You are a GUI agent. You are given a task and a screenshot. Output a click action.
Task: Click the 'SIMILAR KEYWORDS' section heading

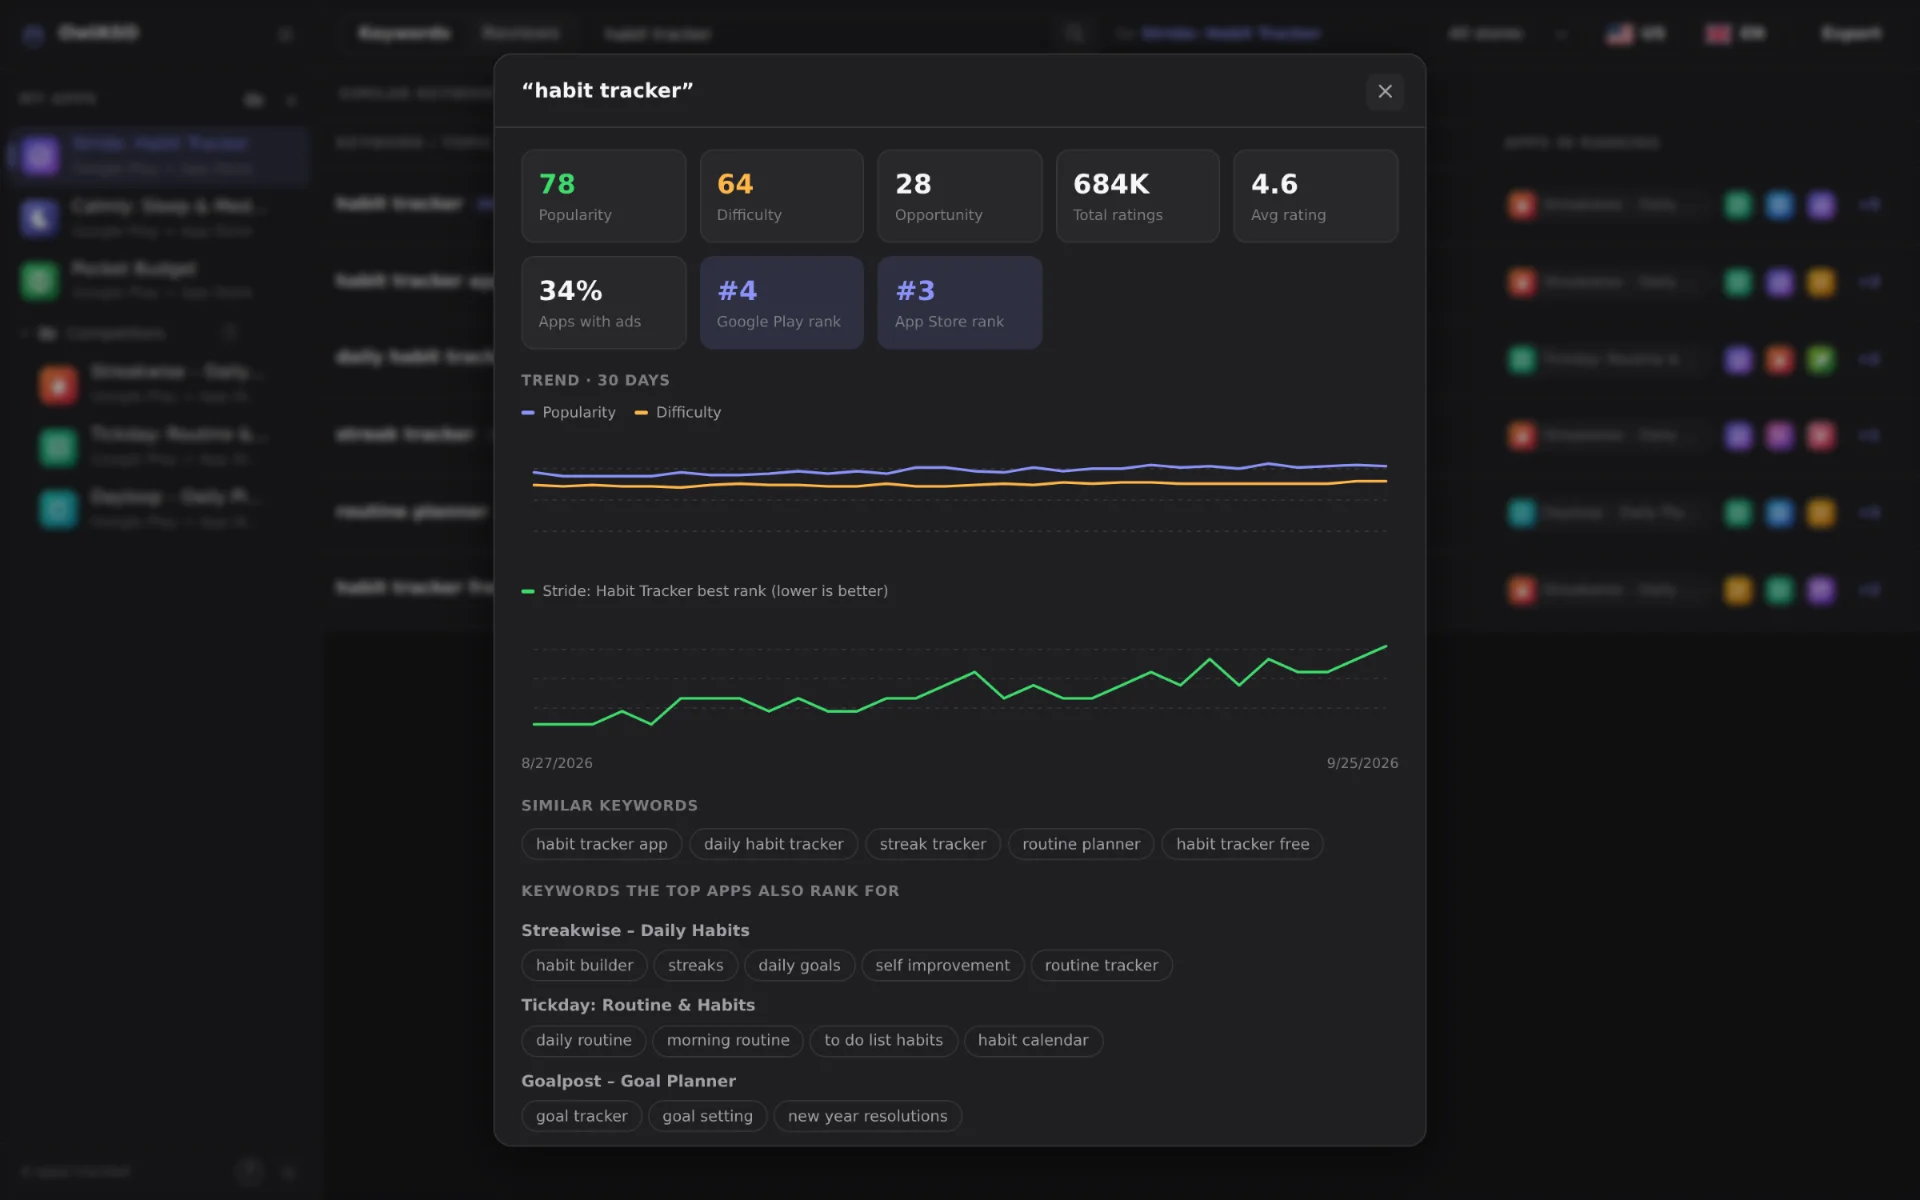[609, 805]
